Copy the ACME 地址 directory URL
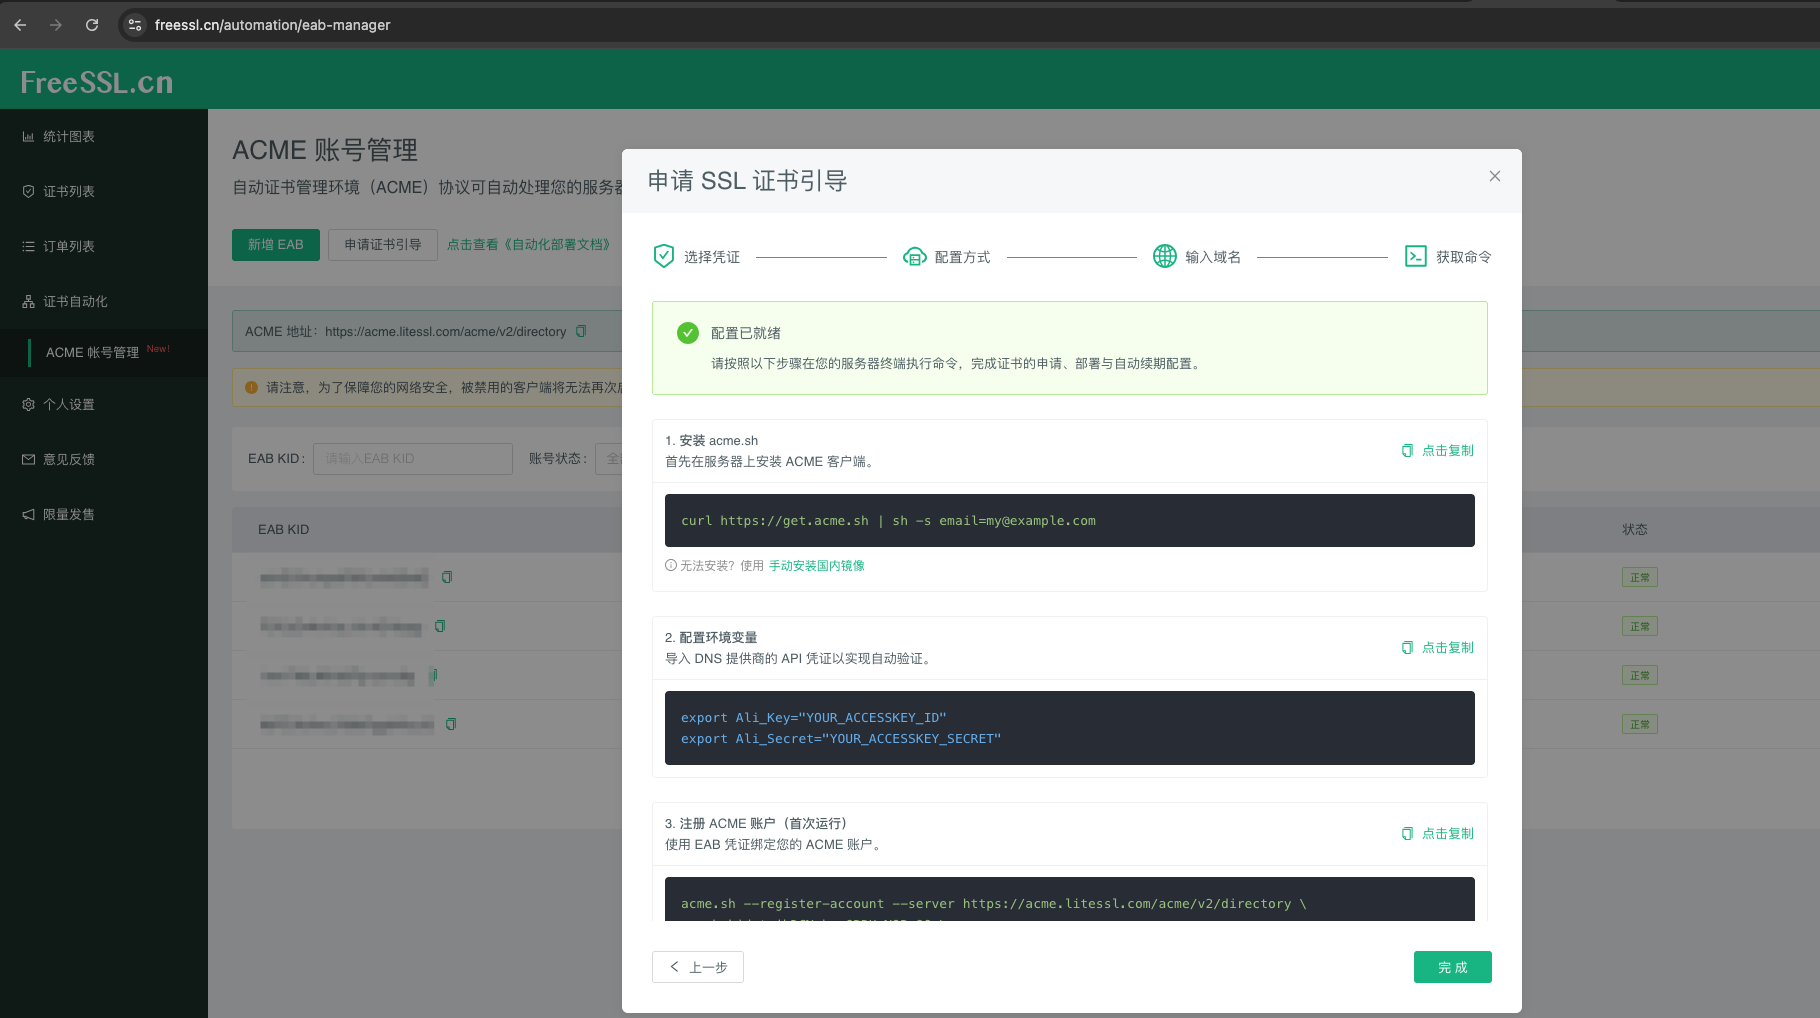The width and height of the screenshot is (1820, 1018). point(581,331)
